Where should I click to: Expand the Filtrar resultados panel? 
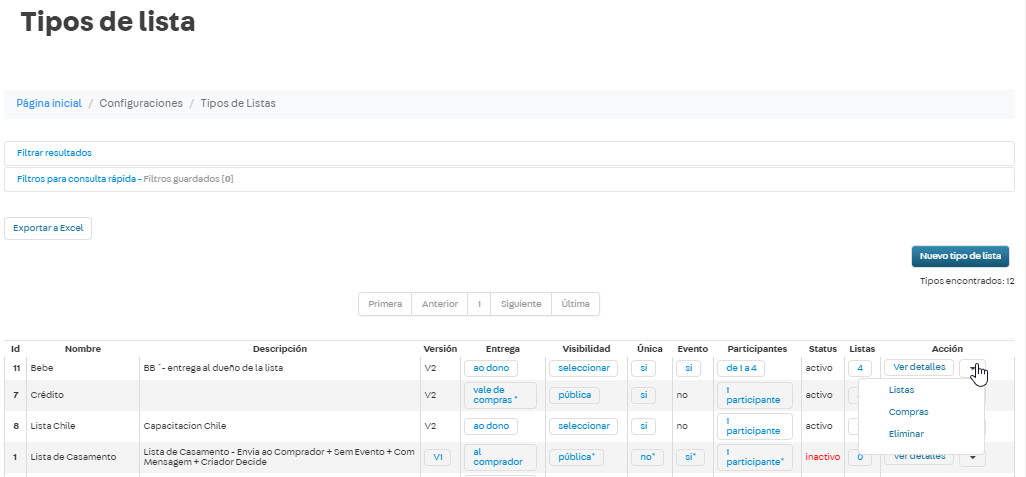click(x=55, y=153)
